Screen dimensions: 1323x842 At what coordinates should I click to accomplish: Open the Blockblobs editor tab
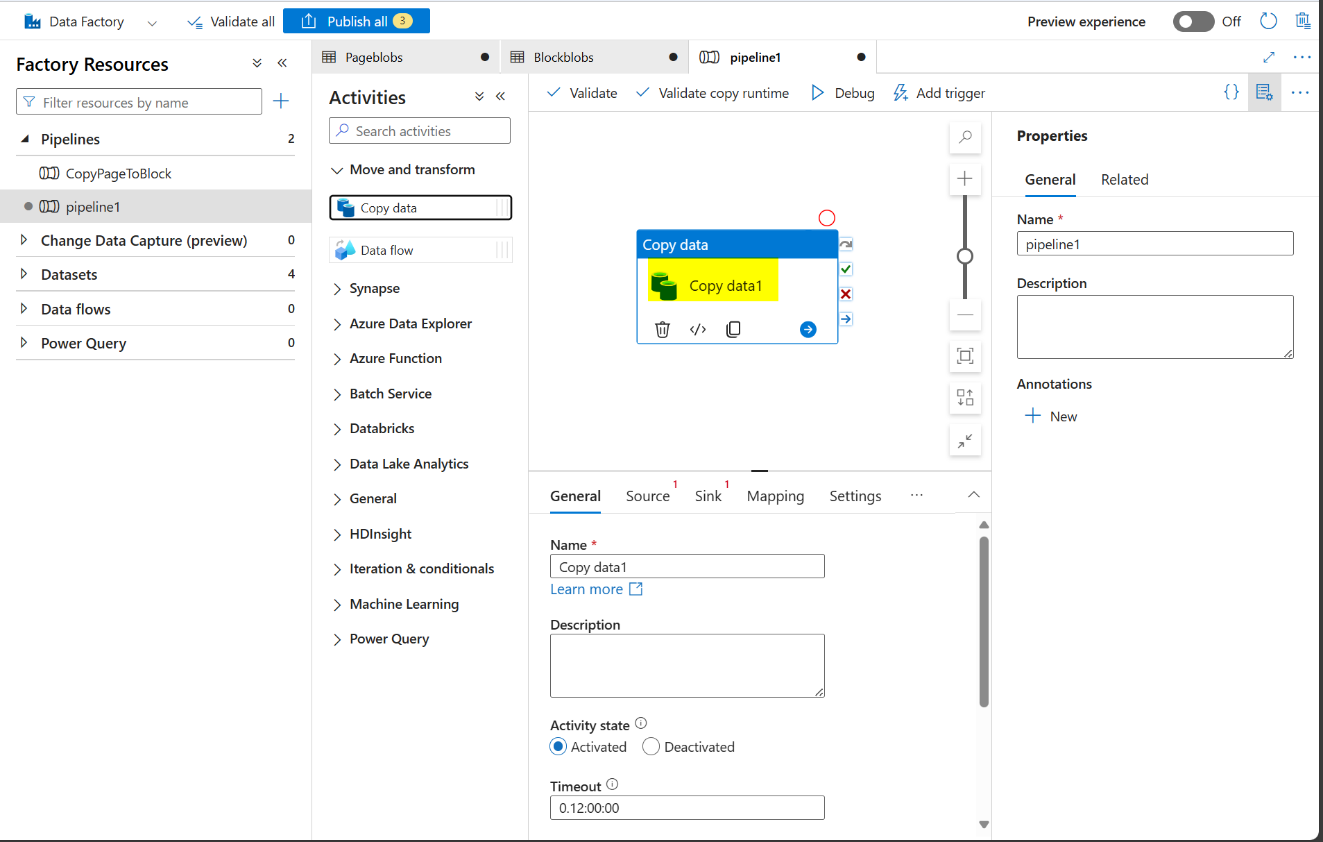coord(564,57)
